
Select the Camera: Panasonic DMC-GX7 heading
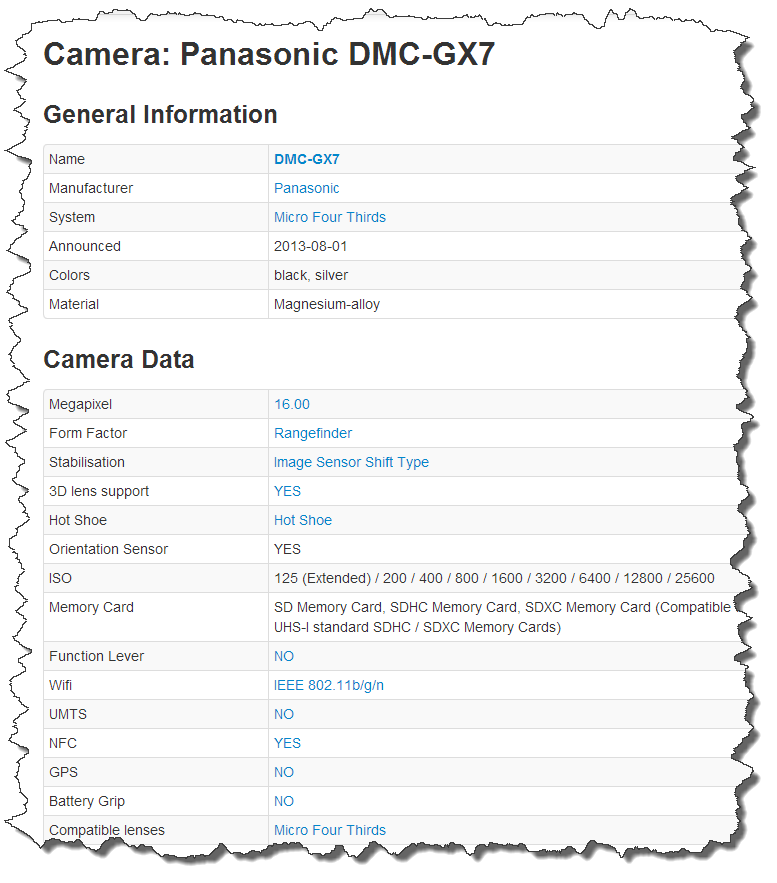coord(269,55)
